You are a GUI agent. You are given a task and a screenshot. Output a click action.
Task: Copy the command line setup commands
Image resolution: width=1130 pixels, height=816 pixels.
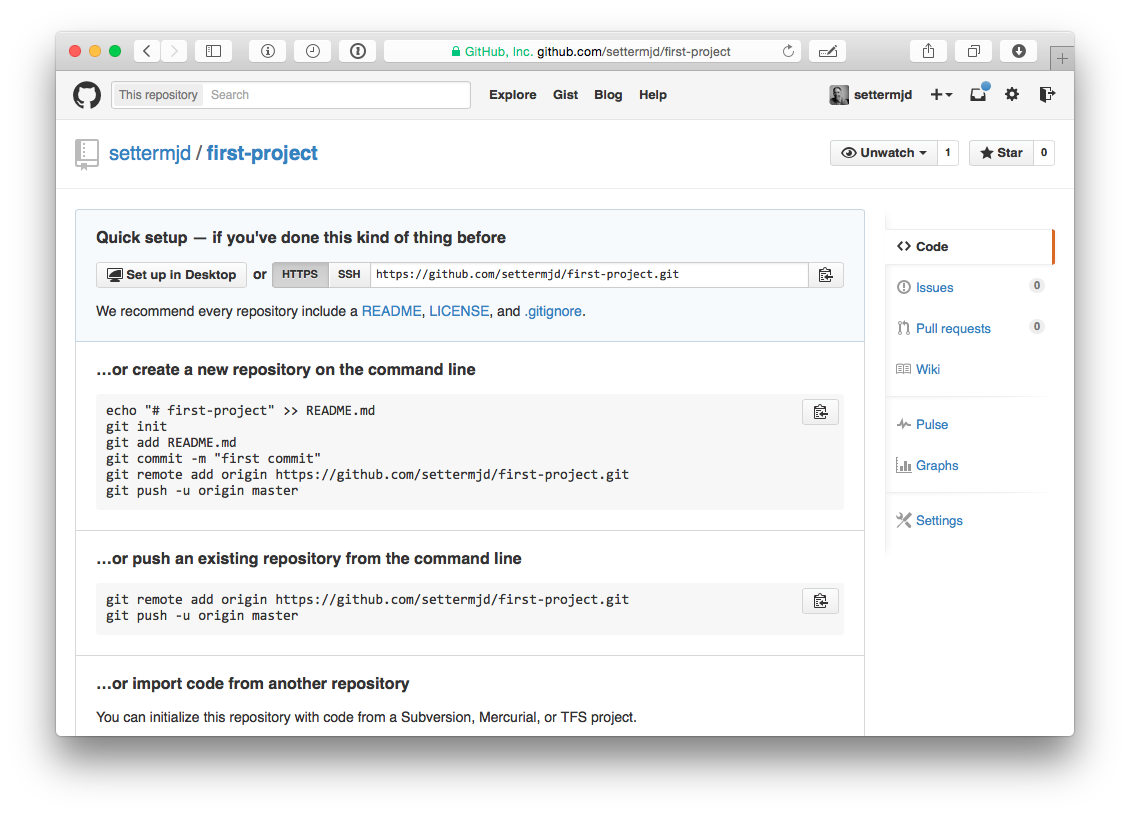(x=820, y=411)
